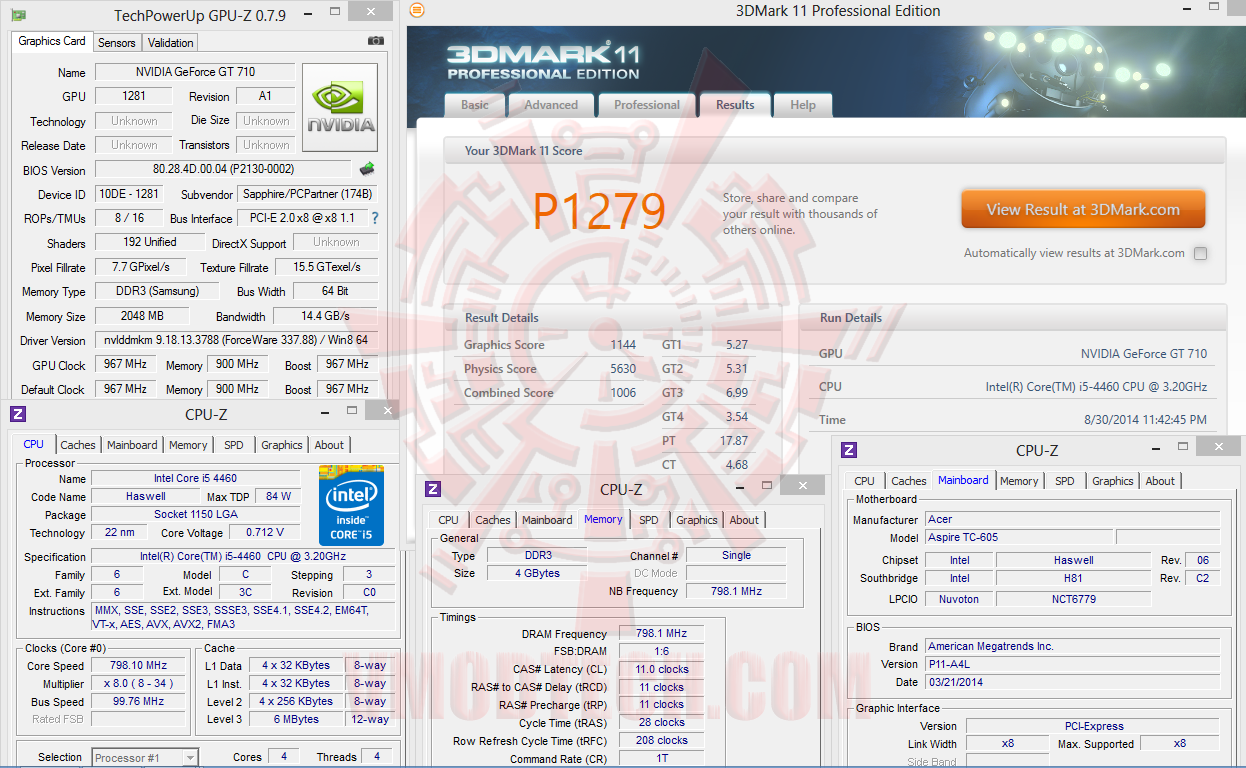Click the GPU name field NVIDIA GeForce GT 710

click(195, 72)
